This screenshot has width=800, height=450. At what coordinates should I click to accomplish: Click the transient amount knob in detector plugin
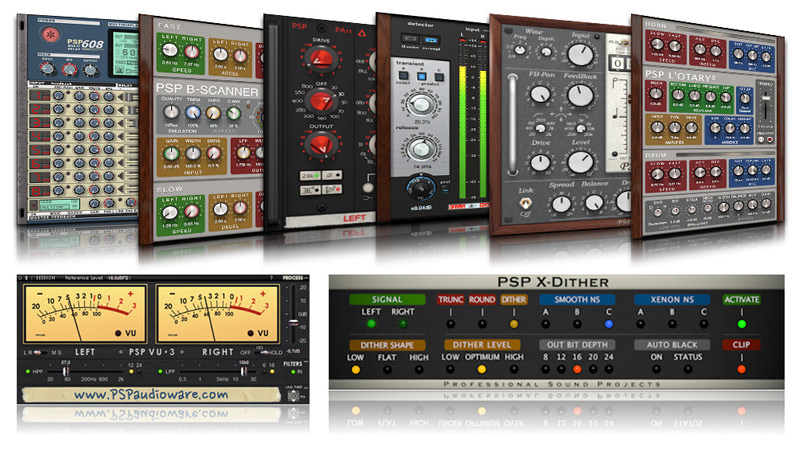click(420, 105)
